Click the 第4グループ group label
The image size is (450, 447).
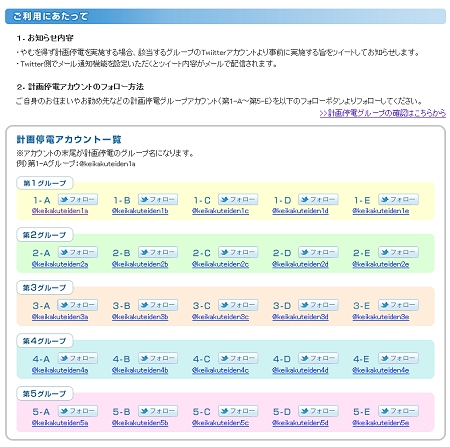pos(45,341)
